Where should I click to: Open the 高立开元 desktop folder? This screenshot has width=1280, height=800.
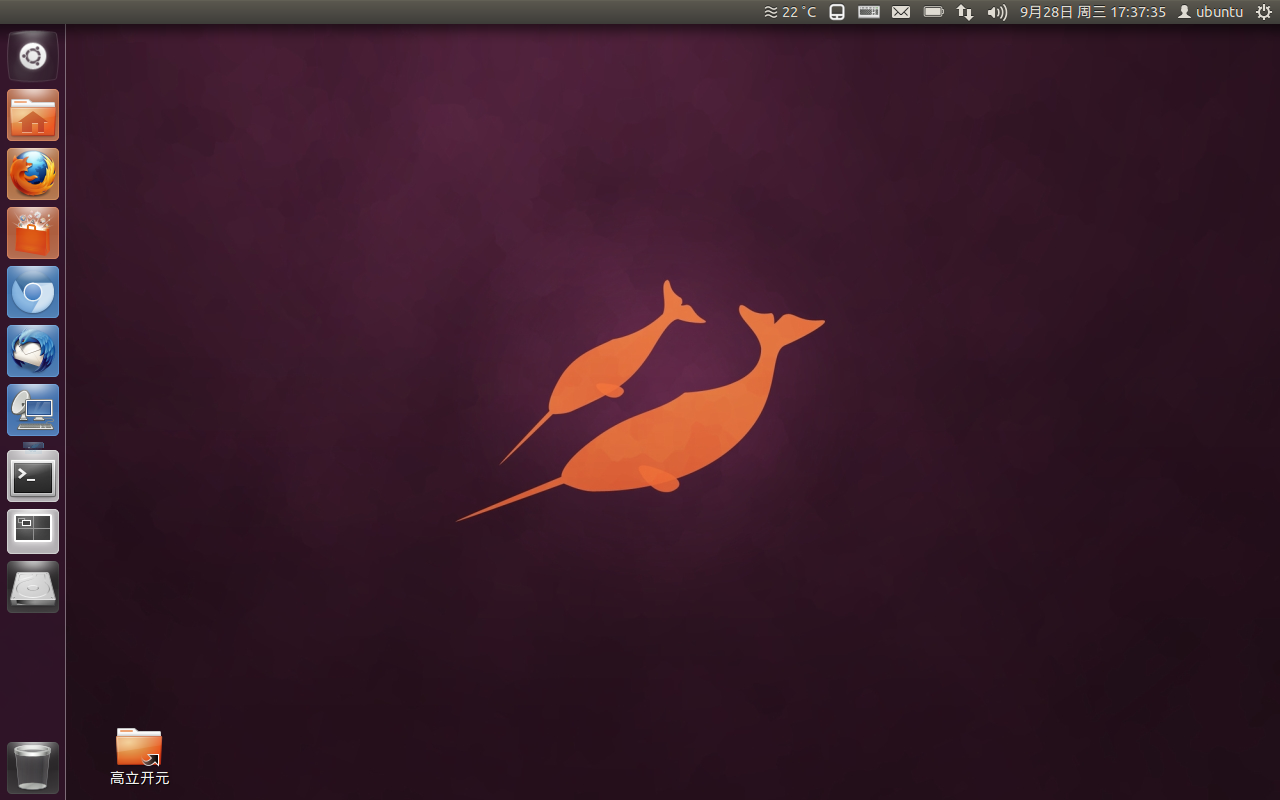click(x=139, y=757)
